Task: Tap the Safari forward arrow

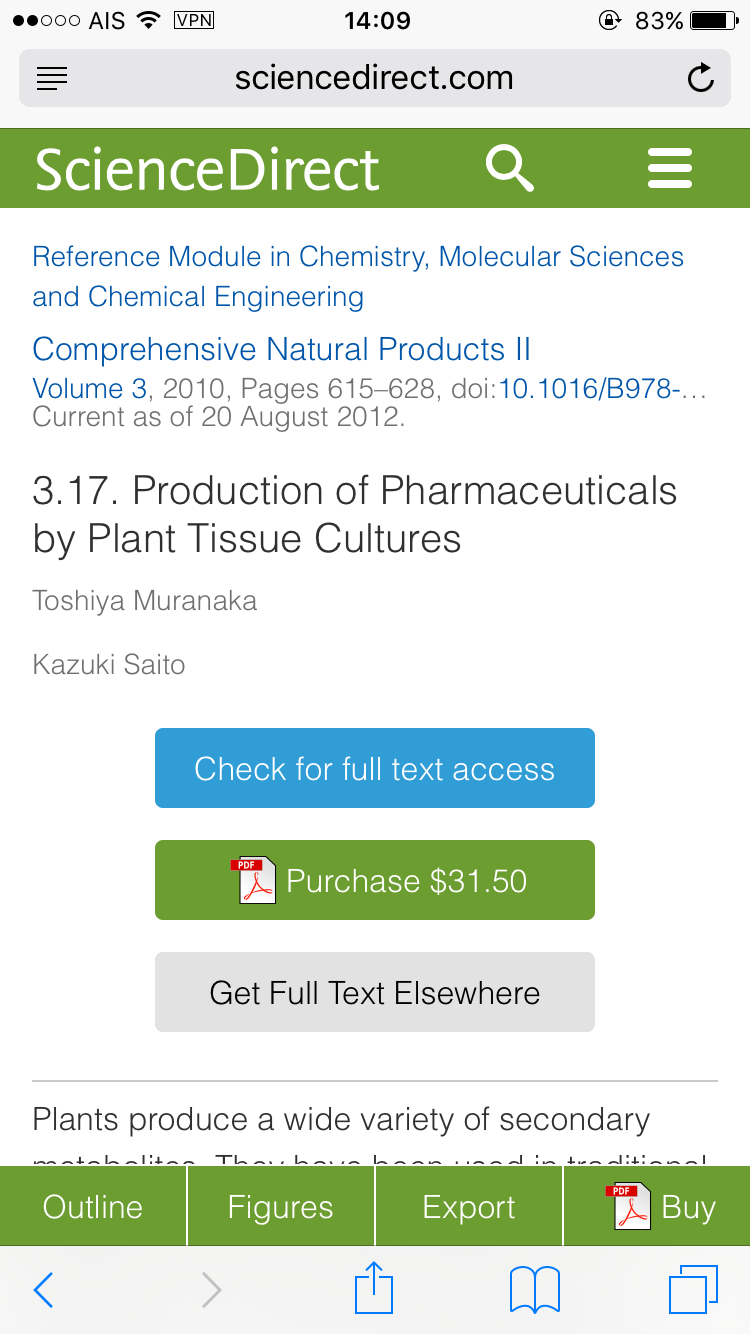Action: [x=211, y=1290]
